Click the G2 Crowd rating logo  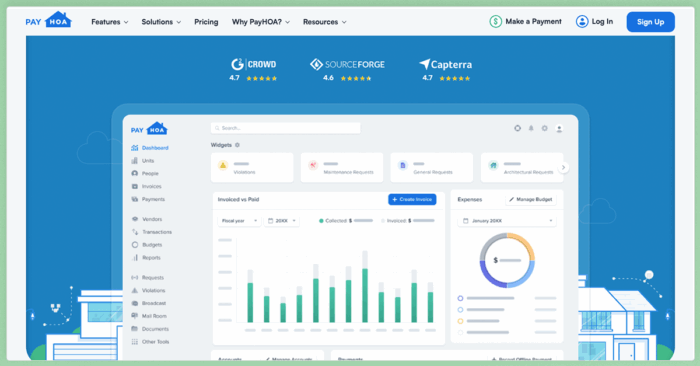(x=253, y=64)
